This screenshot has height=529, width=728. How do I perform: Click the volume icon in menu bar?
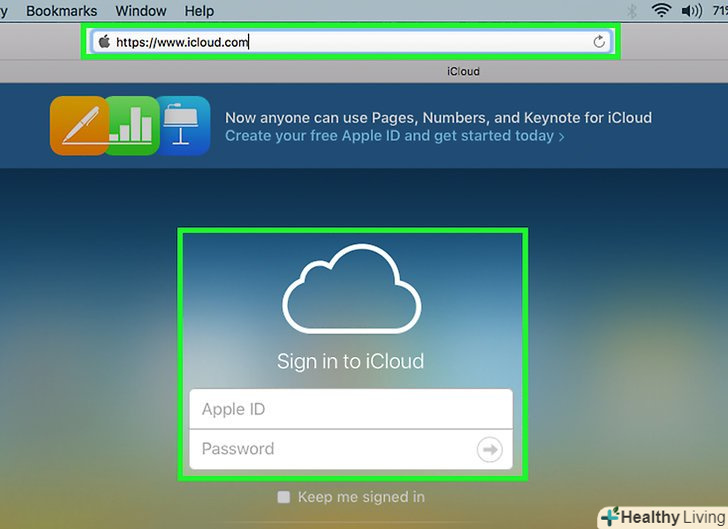pyautogui.click(x=692, y=11)
